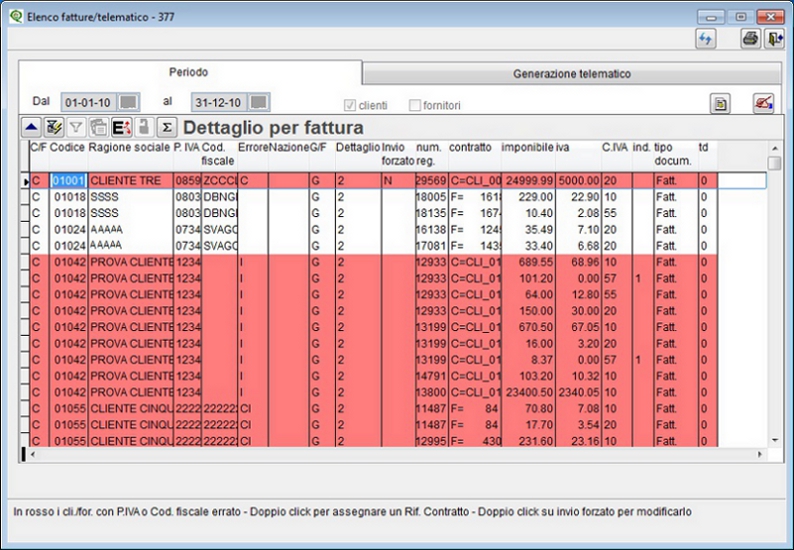Click the blue refresh arrows icon

706,38
